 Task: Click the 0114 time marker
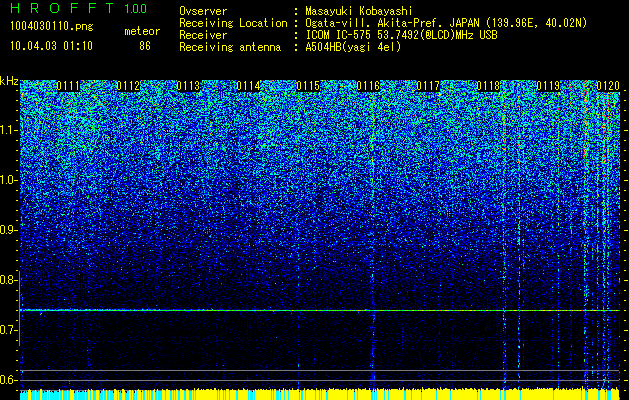click(248, 86)
